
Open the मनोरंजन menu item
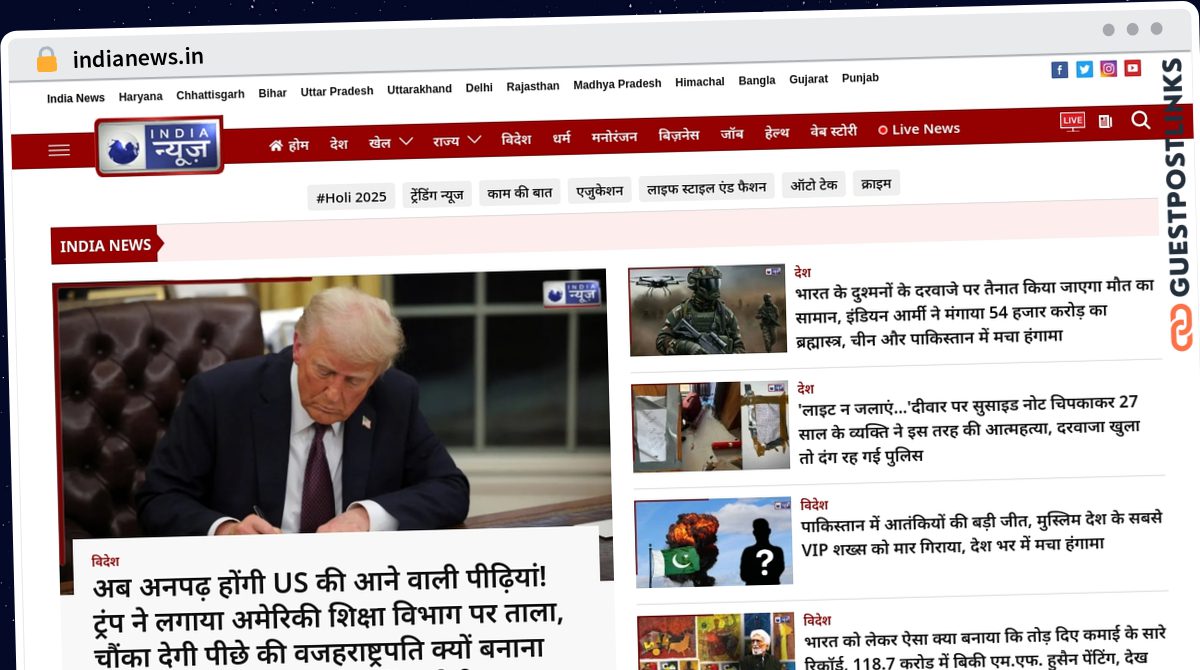614,137
